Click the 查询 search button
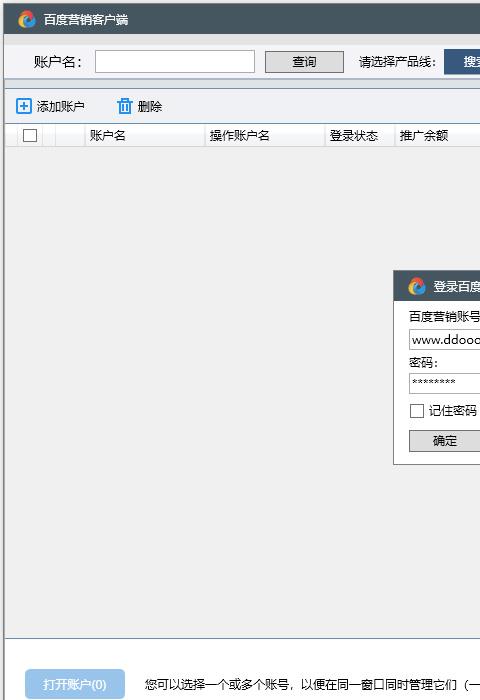This screenshot has height=700, width=480. [304, 62]
